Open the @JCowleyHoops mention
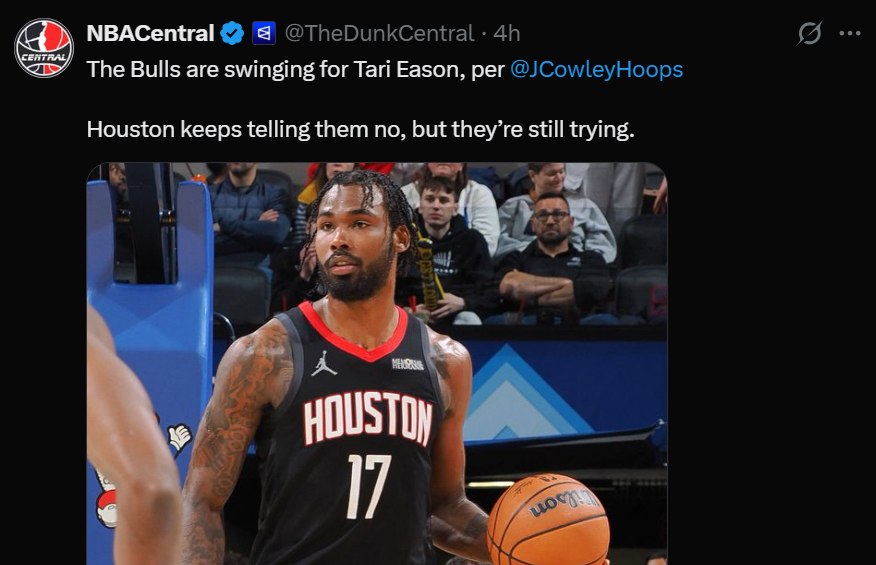Image resolution: width=876 pixels, height=565 pixels. coord(597,70)
